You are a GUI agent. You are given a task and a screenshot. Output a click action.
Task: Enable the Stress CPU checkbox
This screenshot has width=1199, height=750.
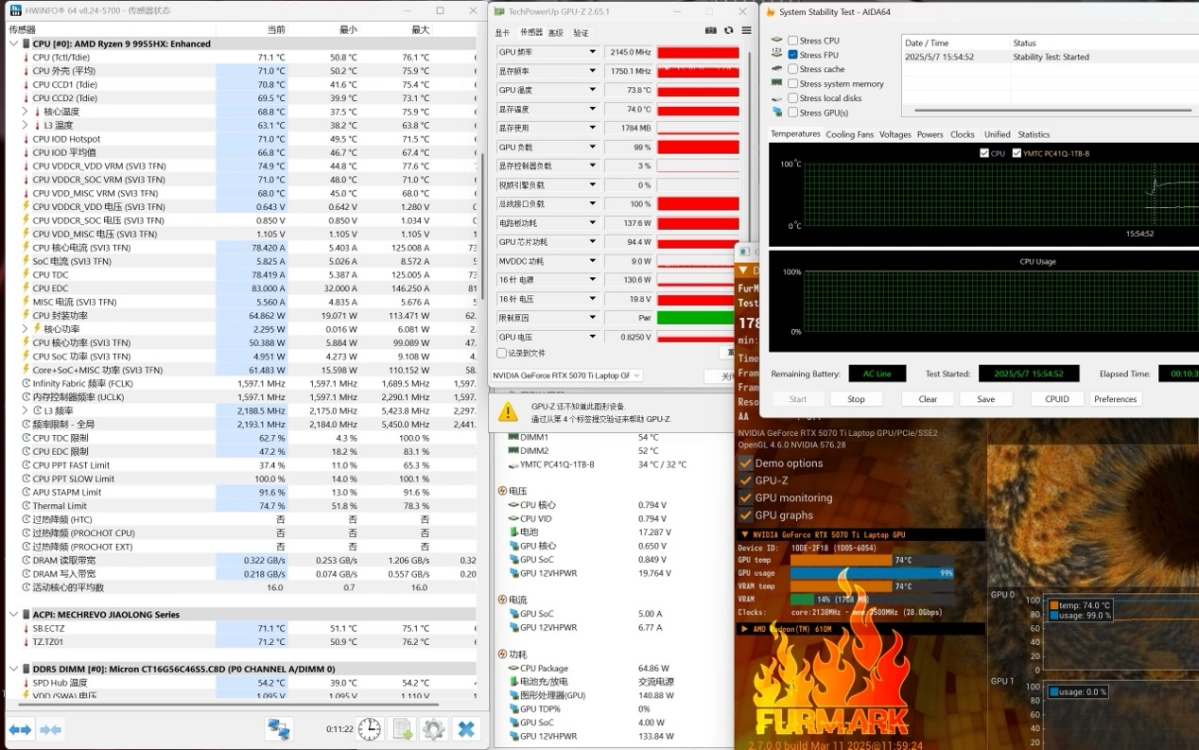793,41
